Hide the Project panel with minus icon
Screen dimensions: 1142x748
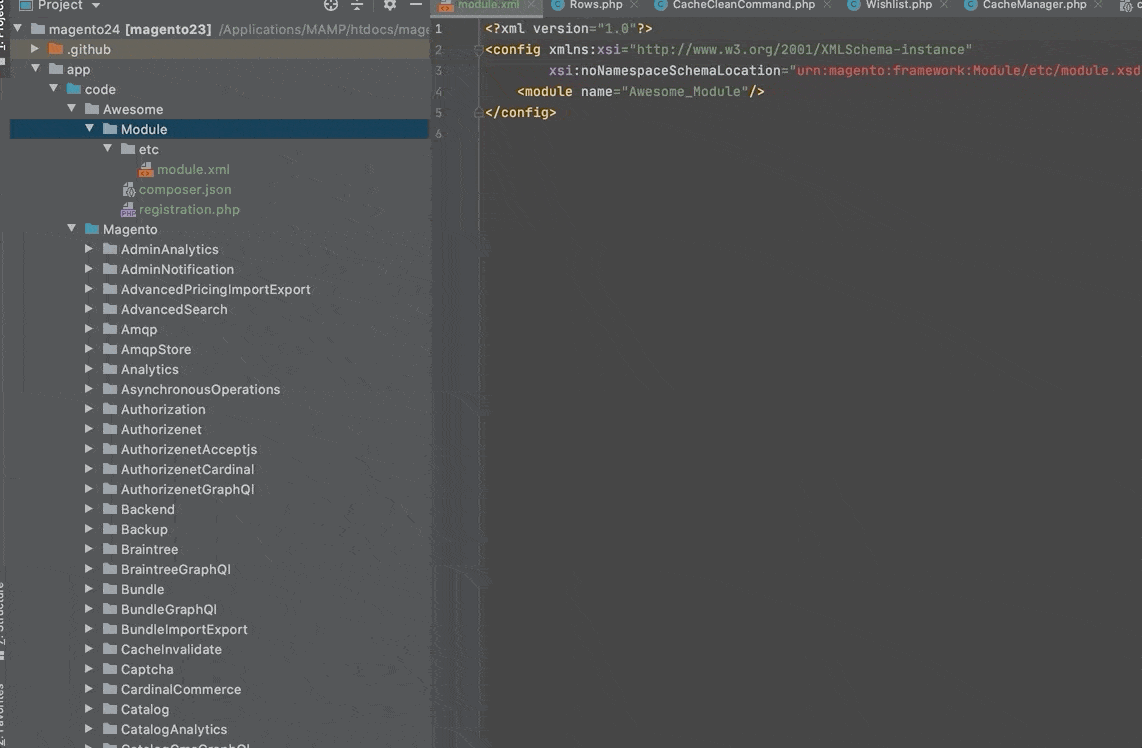click(416, 5)
